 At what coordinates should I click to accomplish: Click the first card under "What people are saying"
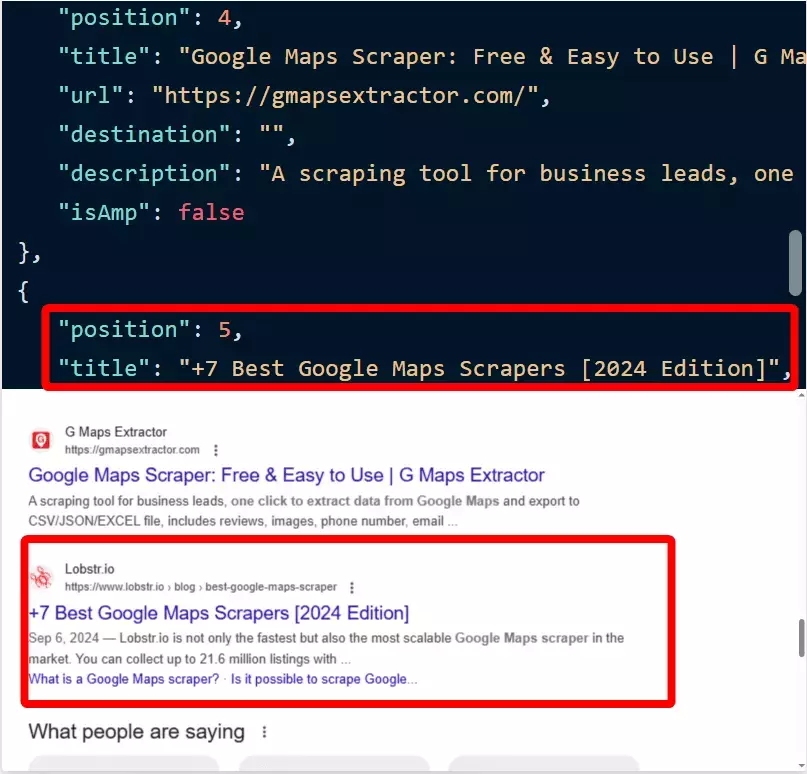pos(124,768)
